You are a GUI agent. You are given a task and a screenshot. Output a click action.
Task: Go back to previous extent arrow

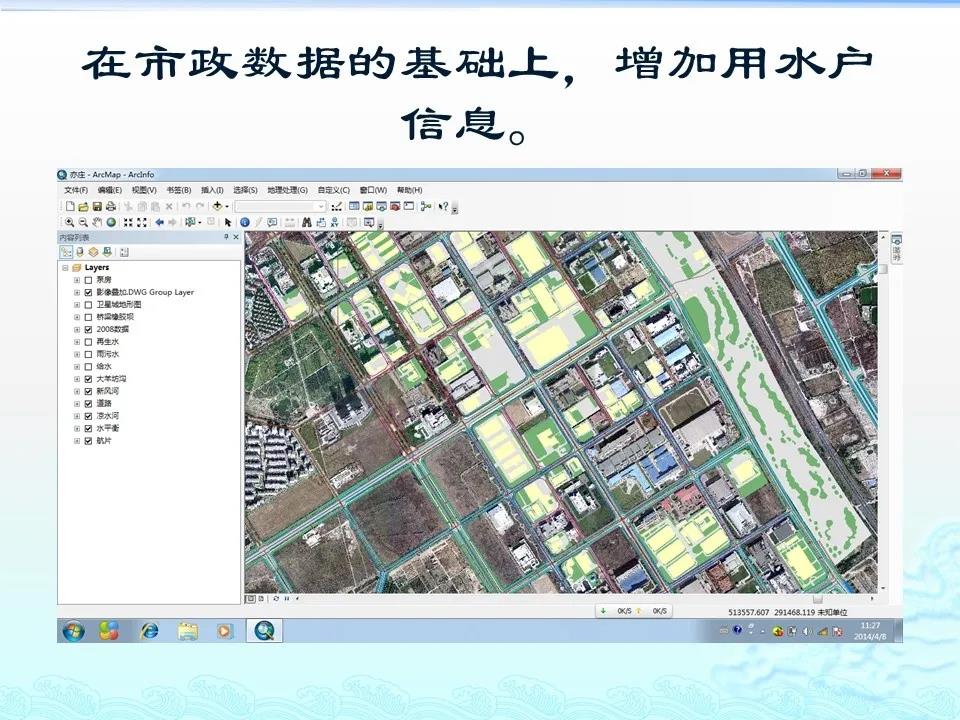pyautogui.click(x=159, y=222)
